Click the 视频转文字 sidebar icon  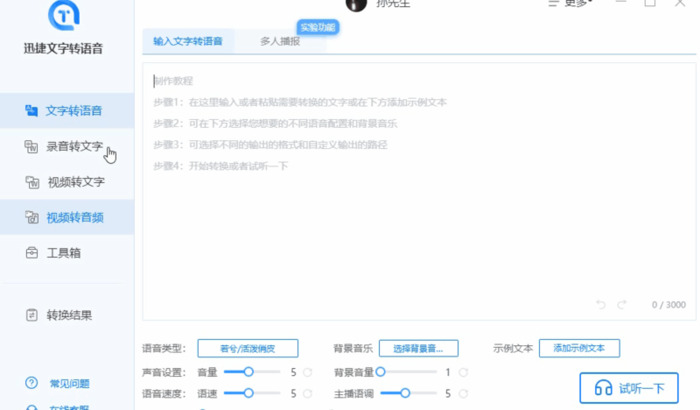(x=32, y=182)
